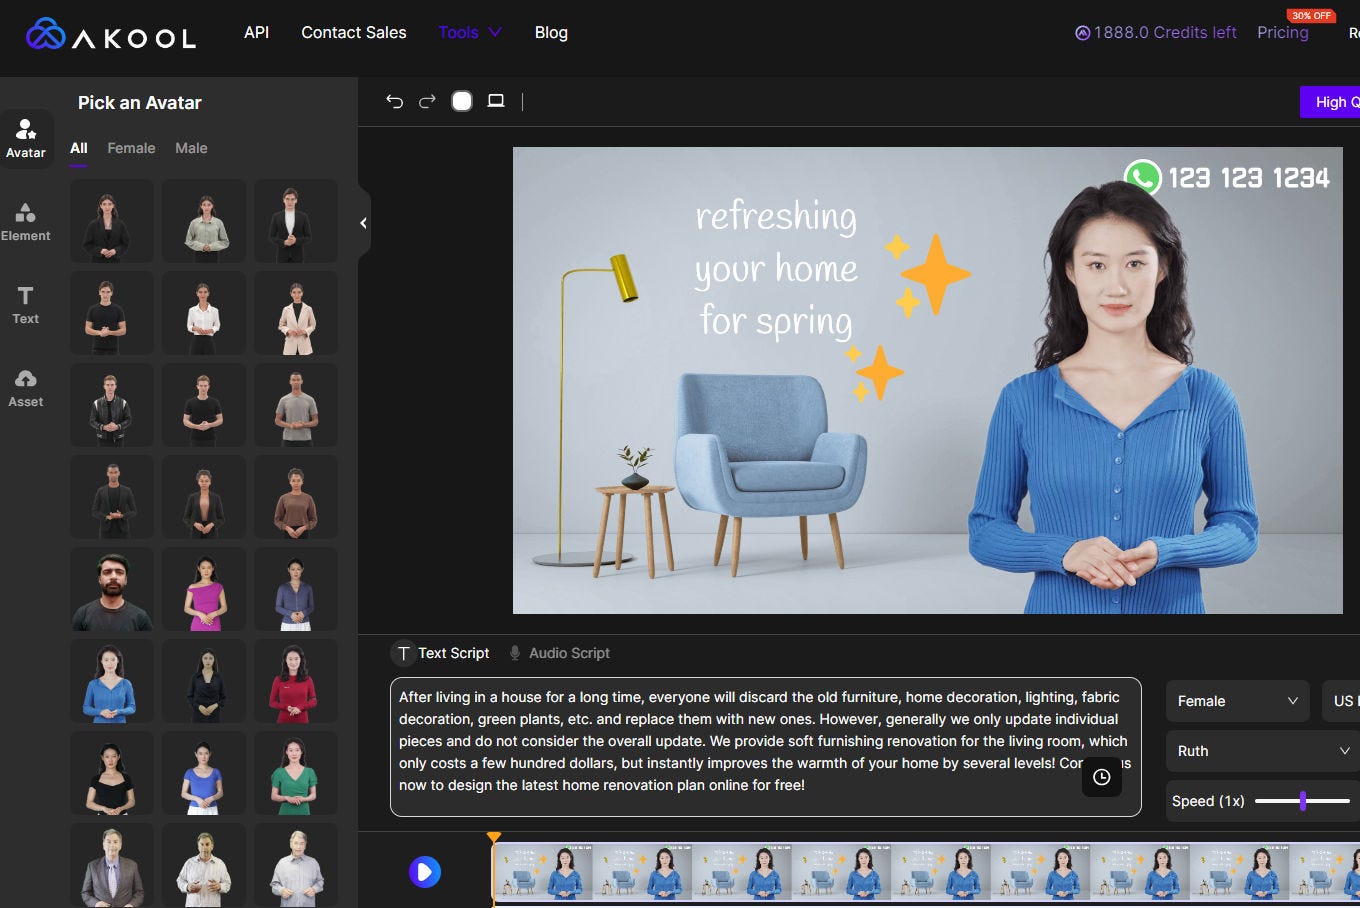
Task: Switch to the Audio Script tab
Action: (x=559, y=653)
